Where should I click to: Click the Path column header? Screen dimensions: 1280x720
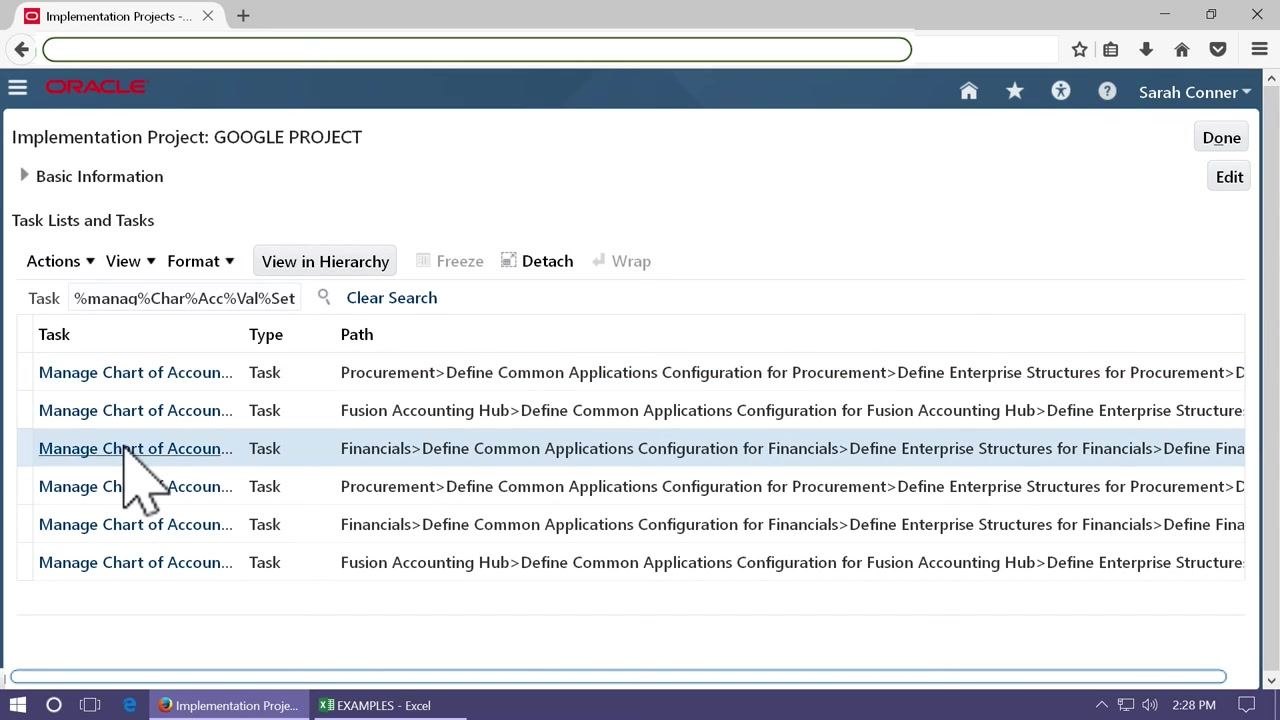point(357,334)
